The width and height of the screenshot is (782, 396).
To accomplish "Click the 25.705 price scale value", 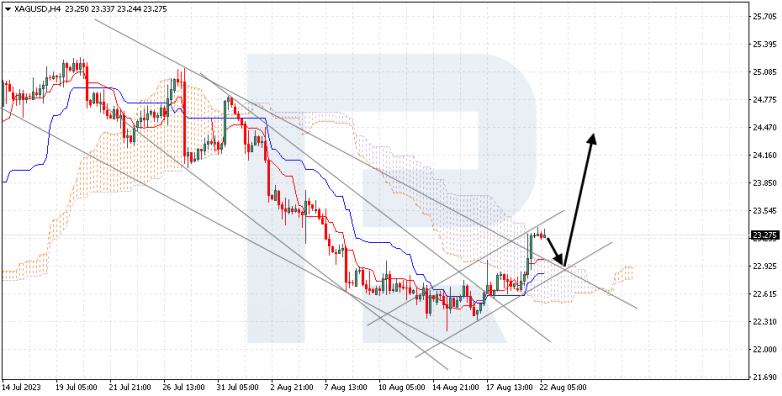I will (x=764, y=16).
